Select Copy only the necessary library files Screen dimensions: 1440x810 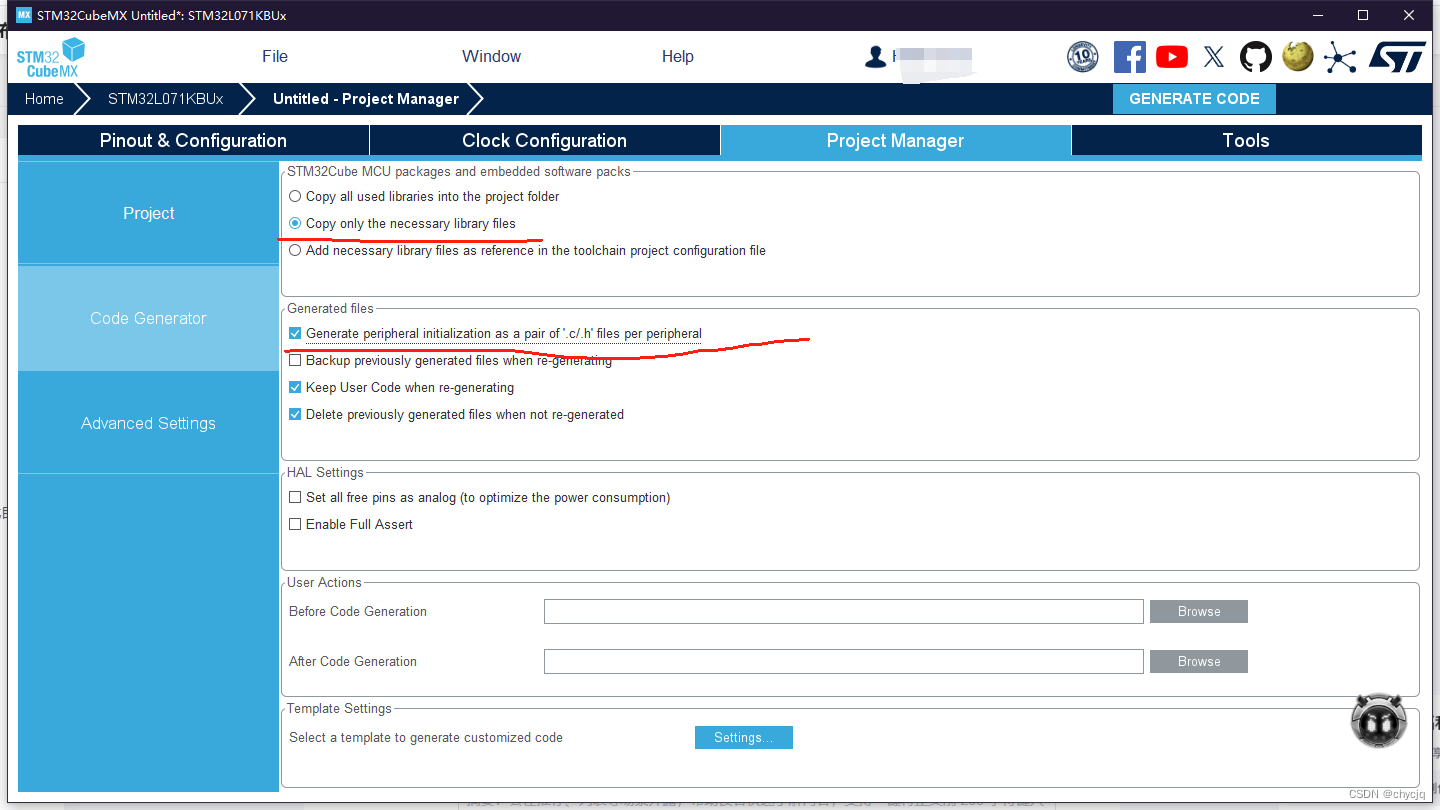295,224
